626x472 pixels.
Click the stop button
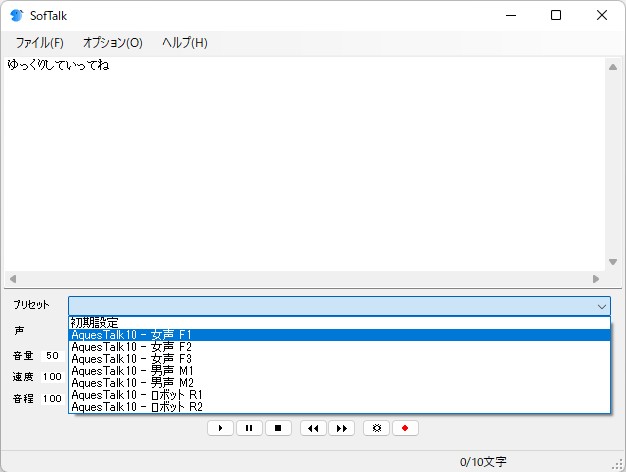[278, 428]
